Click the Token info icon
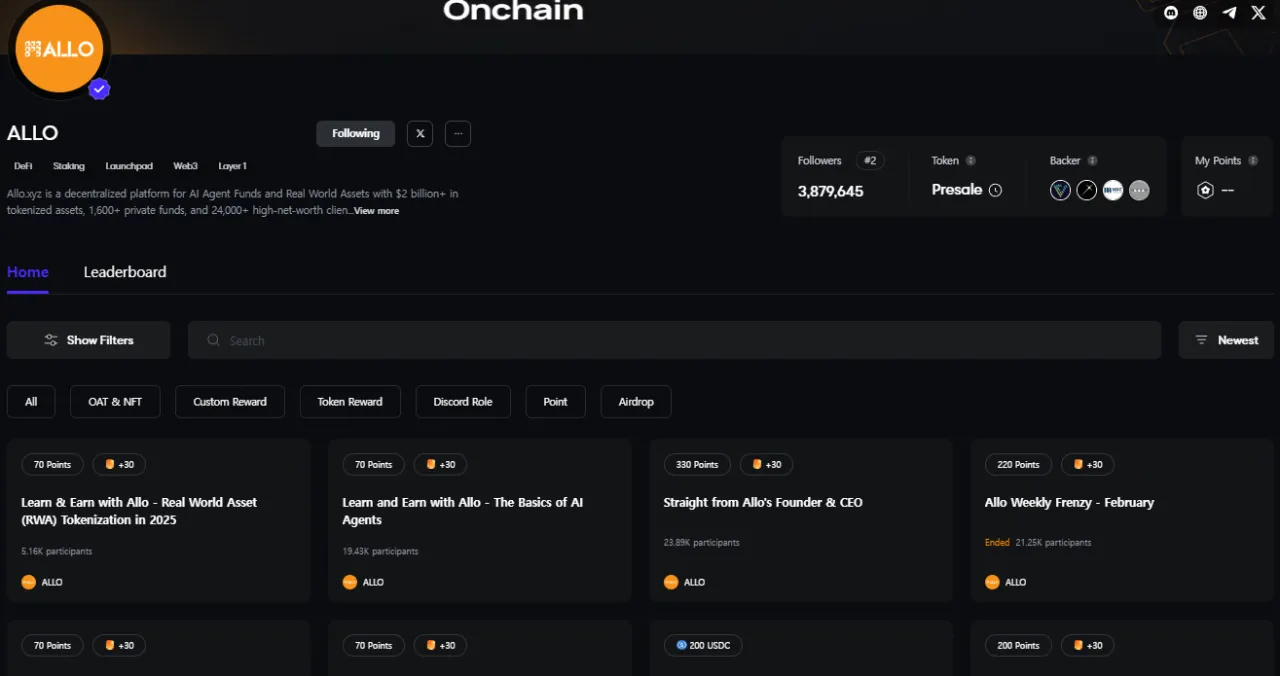Image resolution: width=1280 pixels, height=676 pixels. tap(971, 161)
